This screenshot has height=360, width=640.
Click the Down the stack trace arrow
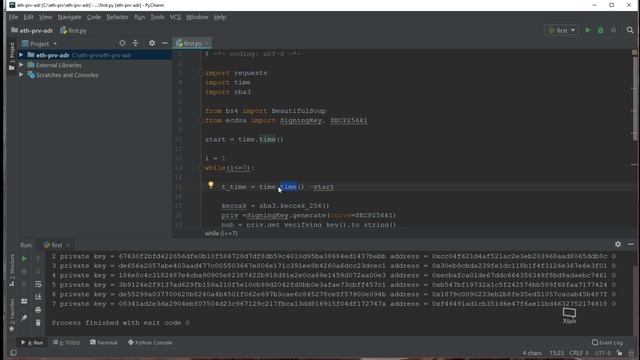[x=38, y=271]
